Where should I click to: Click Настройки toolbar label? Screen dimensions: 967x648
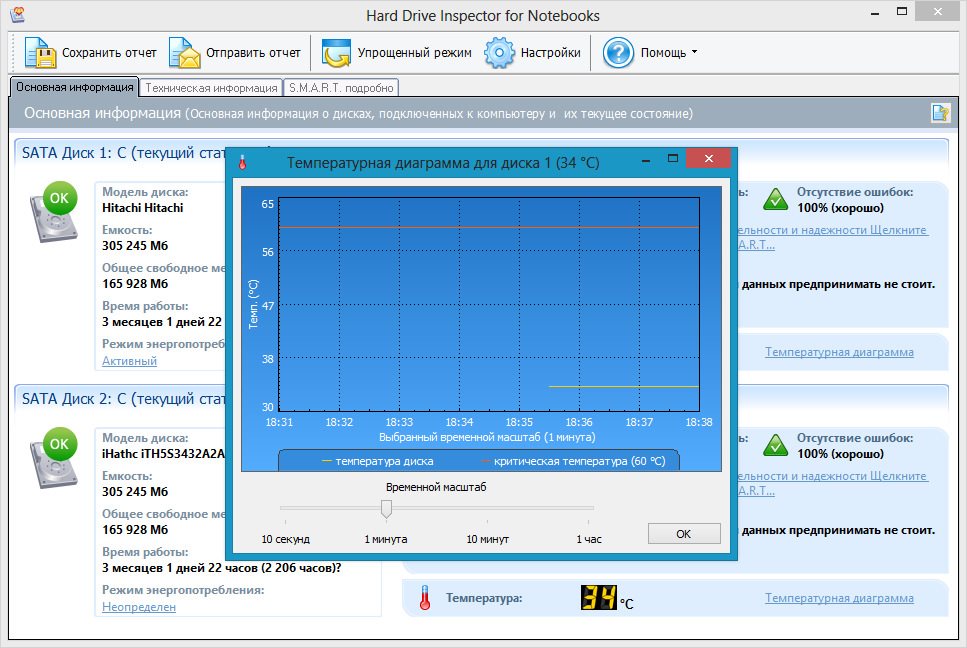[551, 53]
